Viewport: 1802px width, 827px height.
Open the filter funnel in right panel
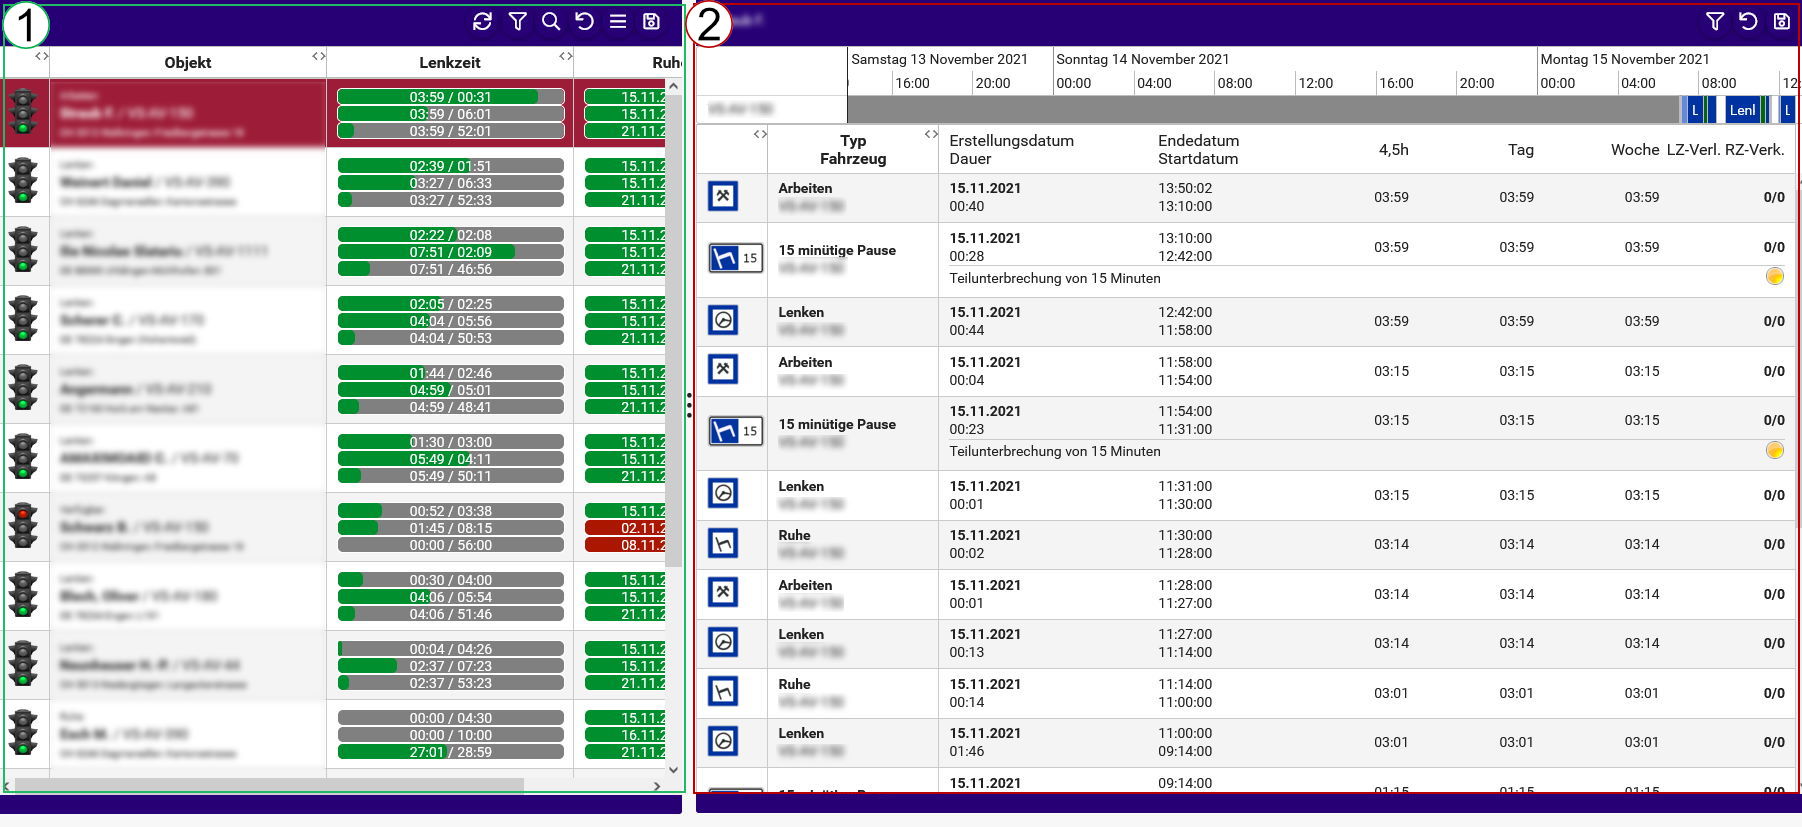coord(1715,21)
